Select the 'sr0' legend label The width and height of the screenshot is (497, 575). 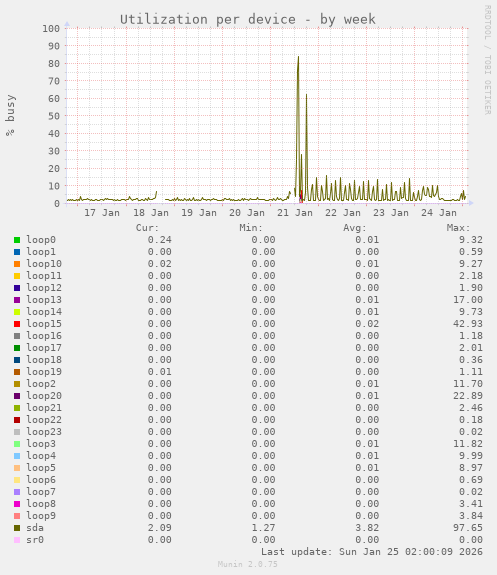click(x=35, y=540)
